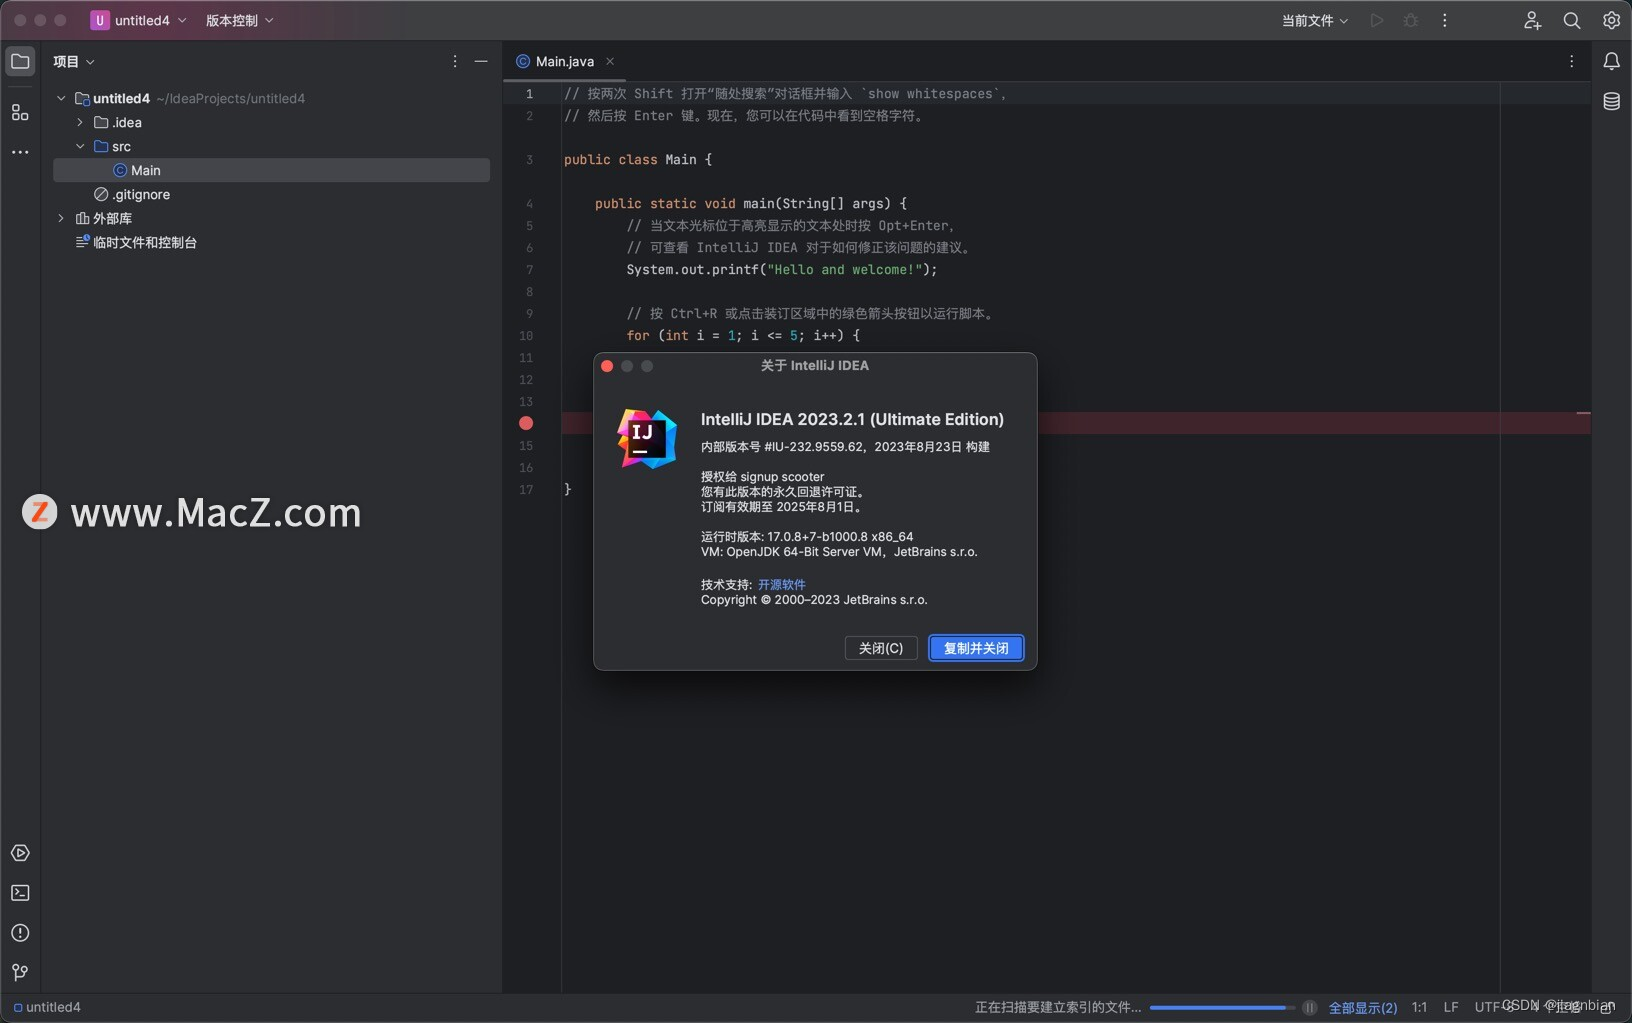Open Search Everywhere magnifier icon
Viewport: 1632px width, 1023px height.
(1572, 20)
